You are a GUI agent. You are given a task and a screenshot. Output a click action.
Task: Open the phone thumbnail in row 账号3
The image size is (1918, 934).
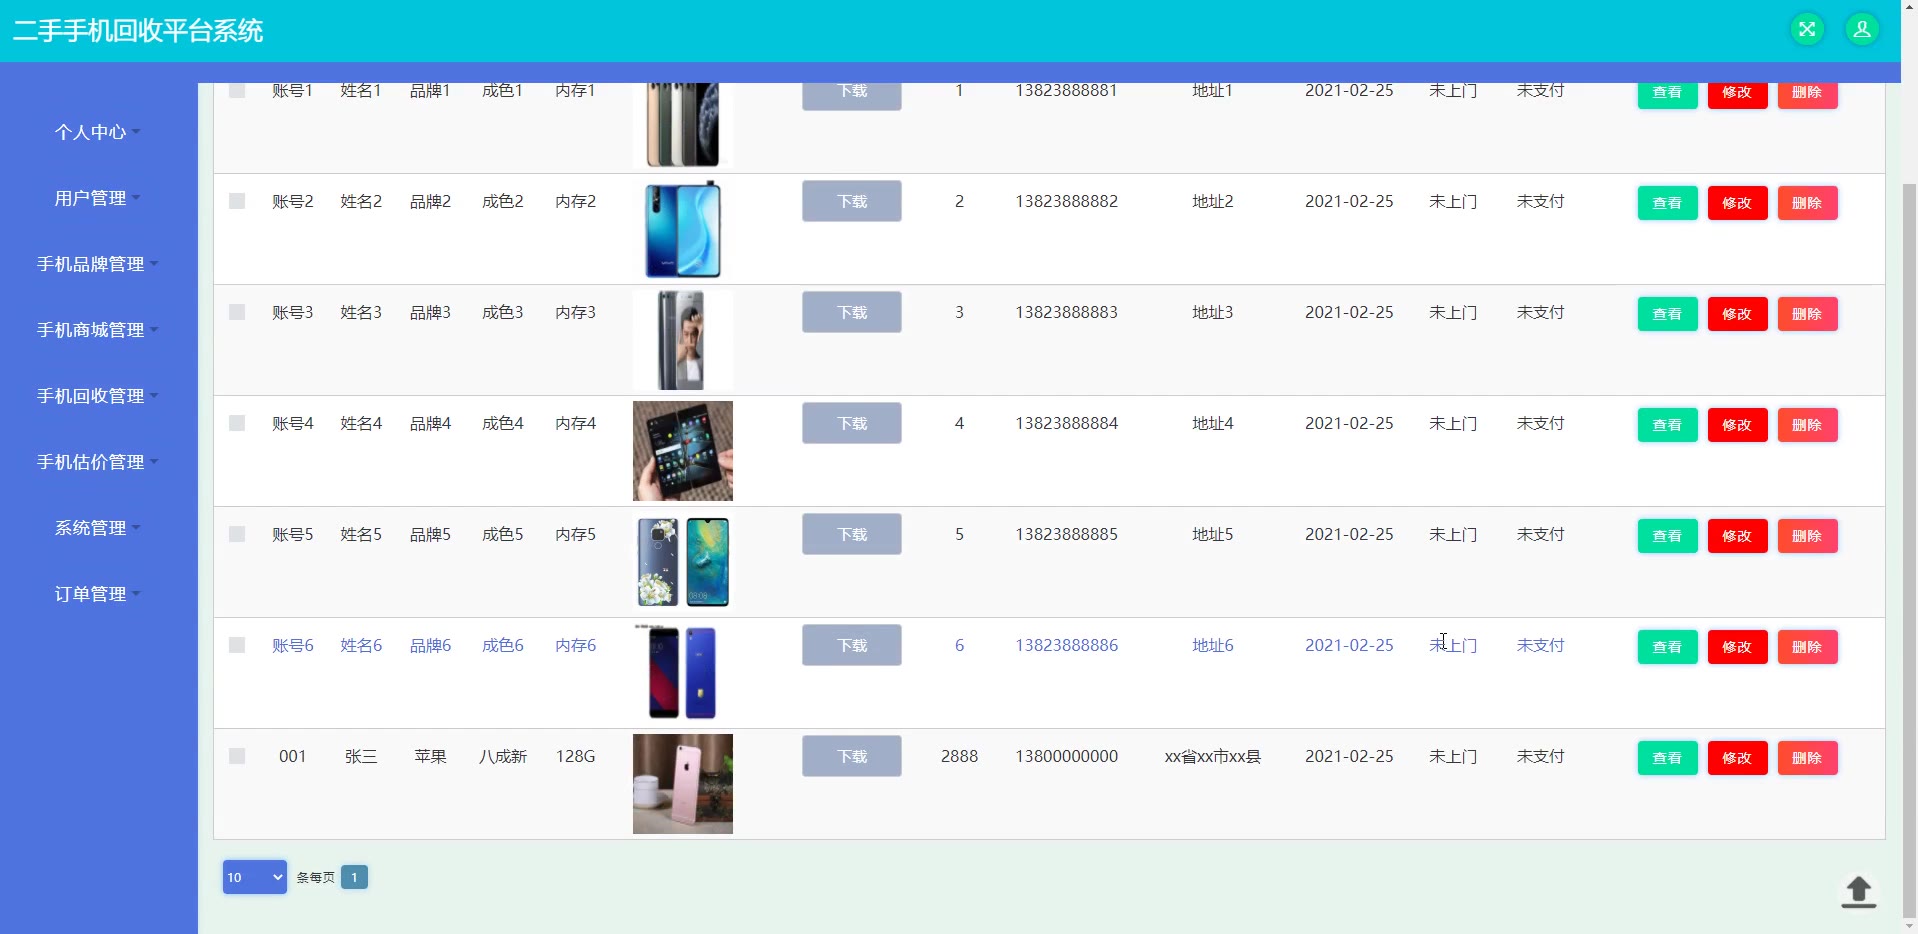pyautogui.click(x=683, y=340)
